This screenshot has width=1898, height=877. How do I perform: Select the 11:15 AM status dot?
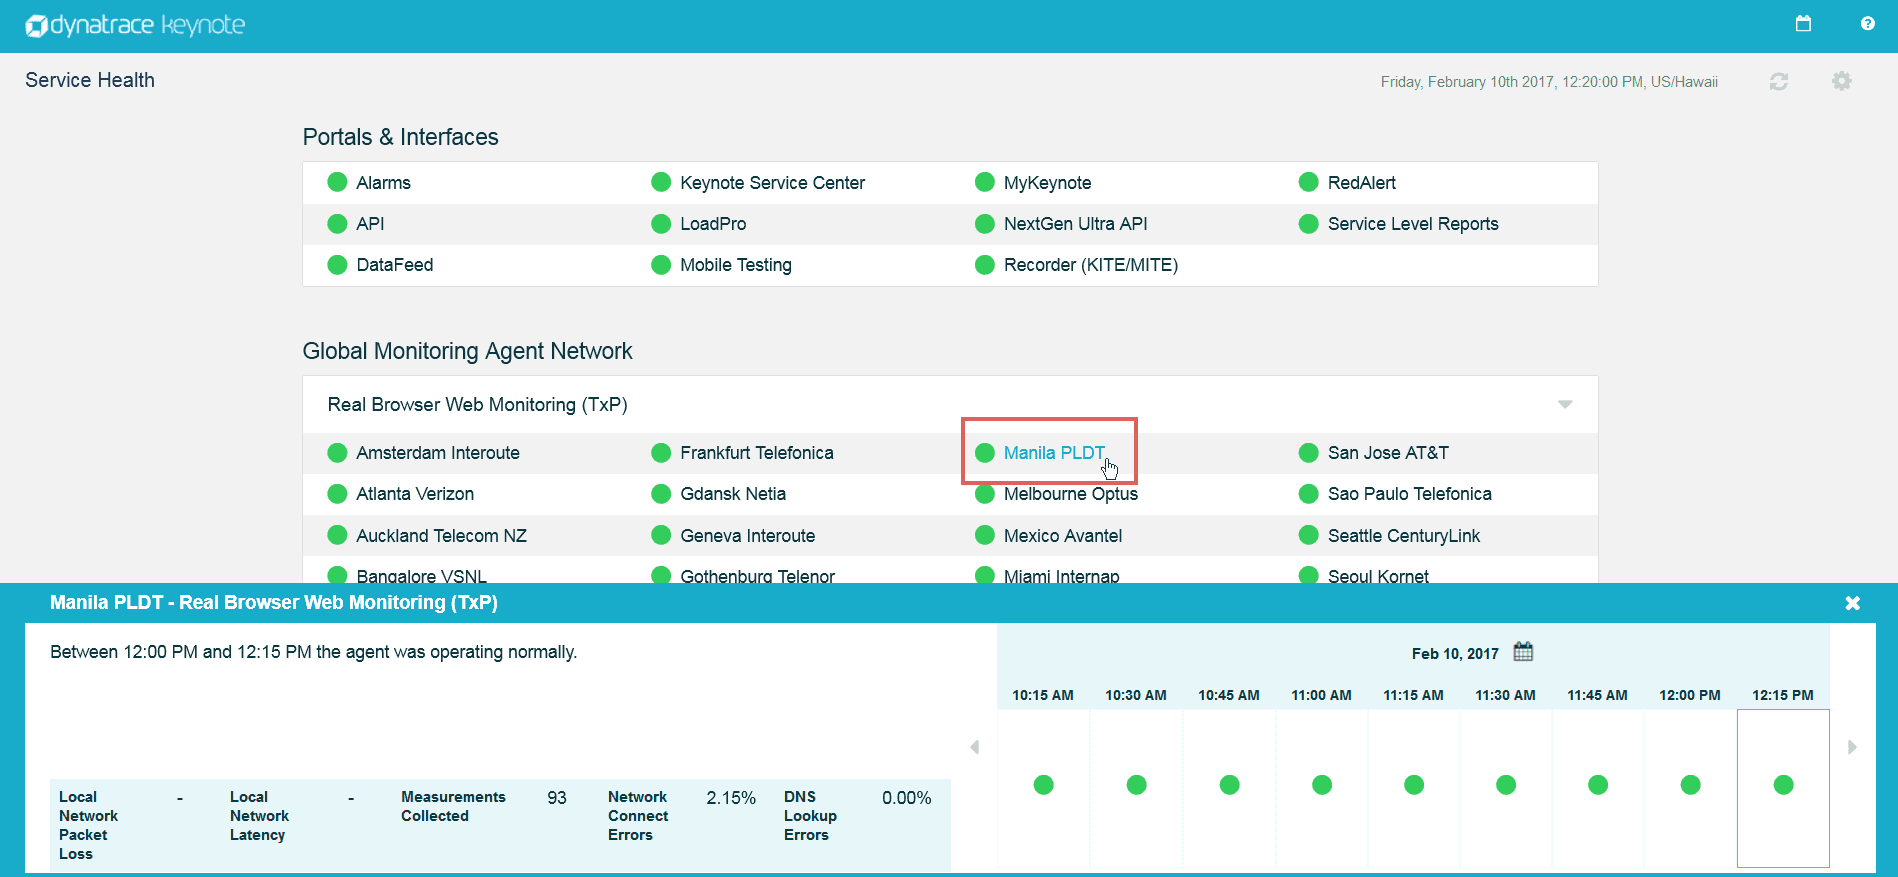pos(1413,785)
